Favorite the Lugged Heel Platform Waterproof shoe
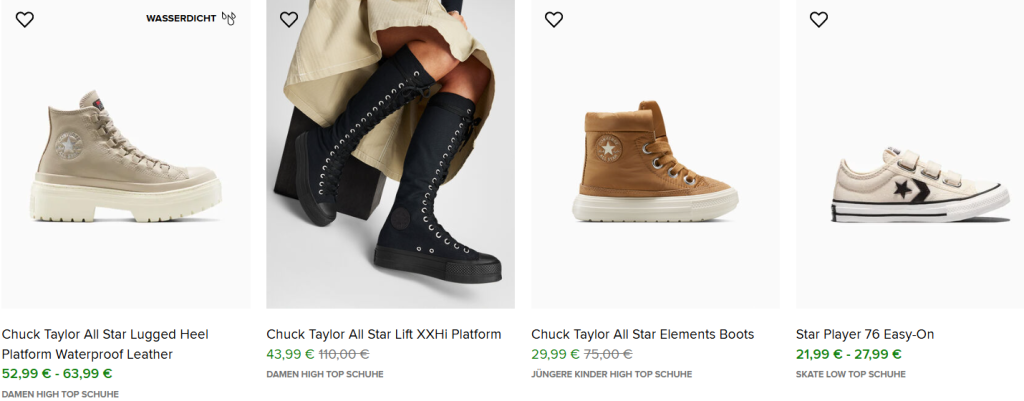Screen dimensions: 1024x401 click(x=25, y=19)
